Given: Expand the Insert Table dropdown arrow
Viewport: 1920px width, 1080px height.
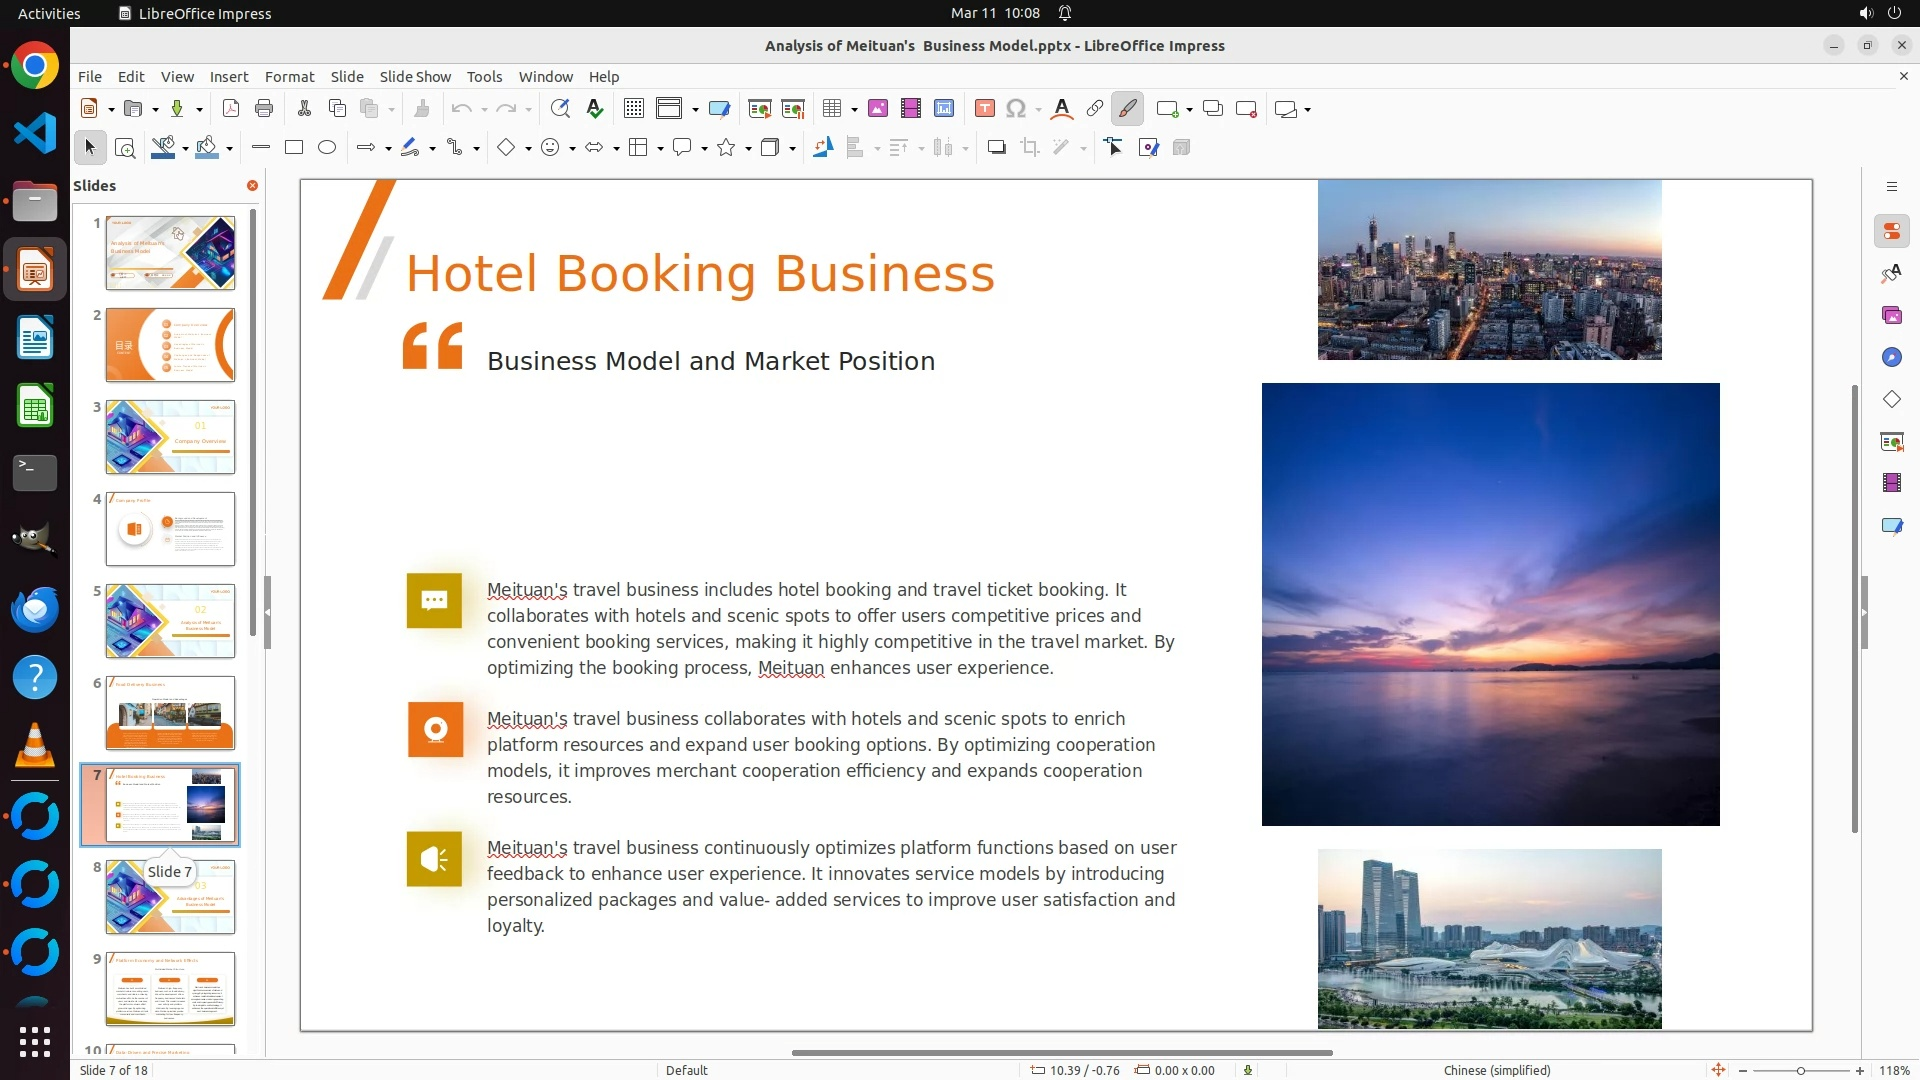Looking at the screenshot, I should [x=854, y=110].
